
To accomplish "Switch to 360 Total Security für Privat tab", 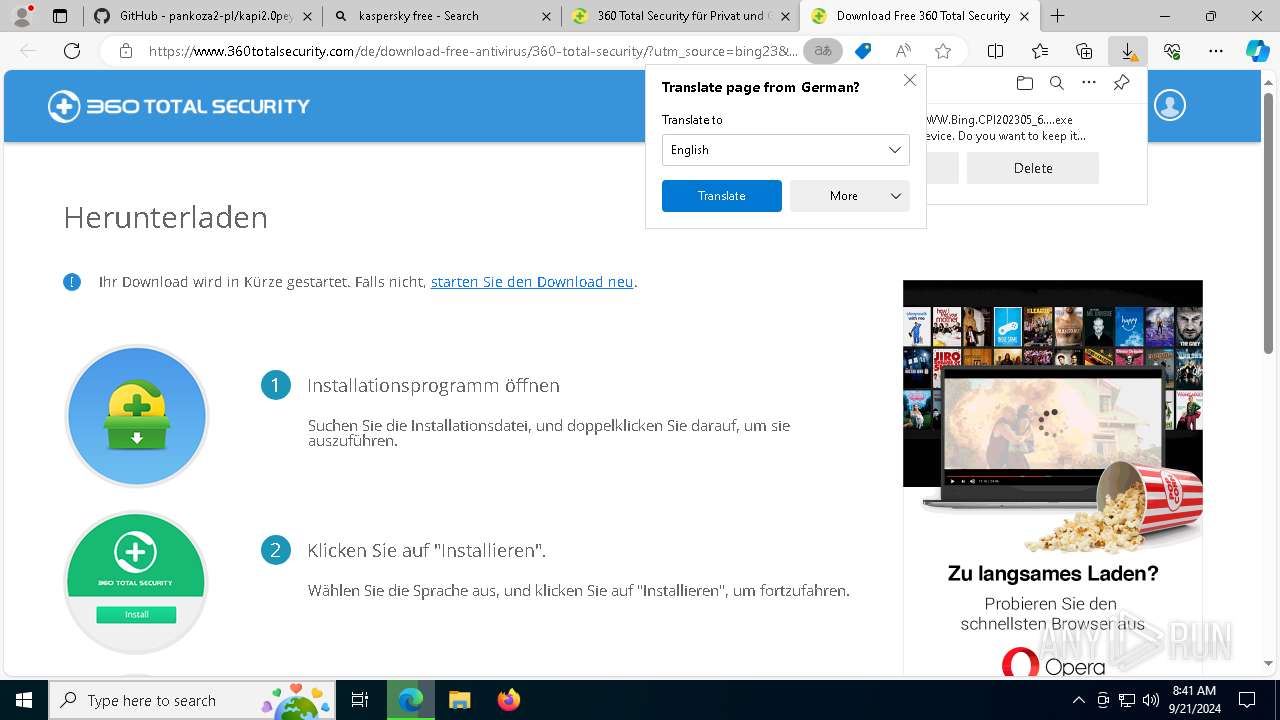I will click(x=680, y=16).
